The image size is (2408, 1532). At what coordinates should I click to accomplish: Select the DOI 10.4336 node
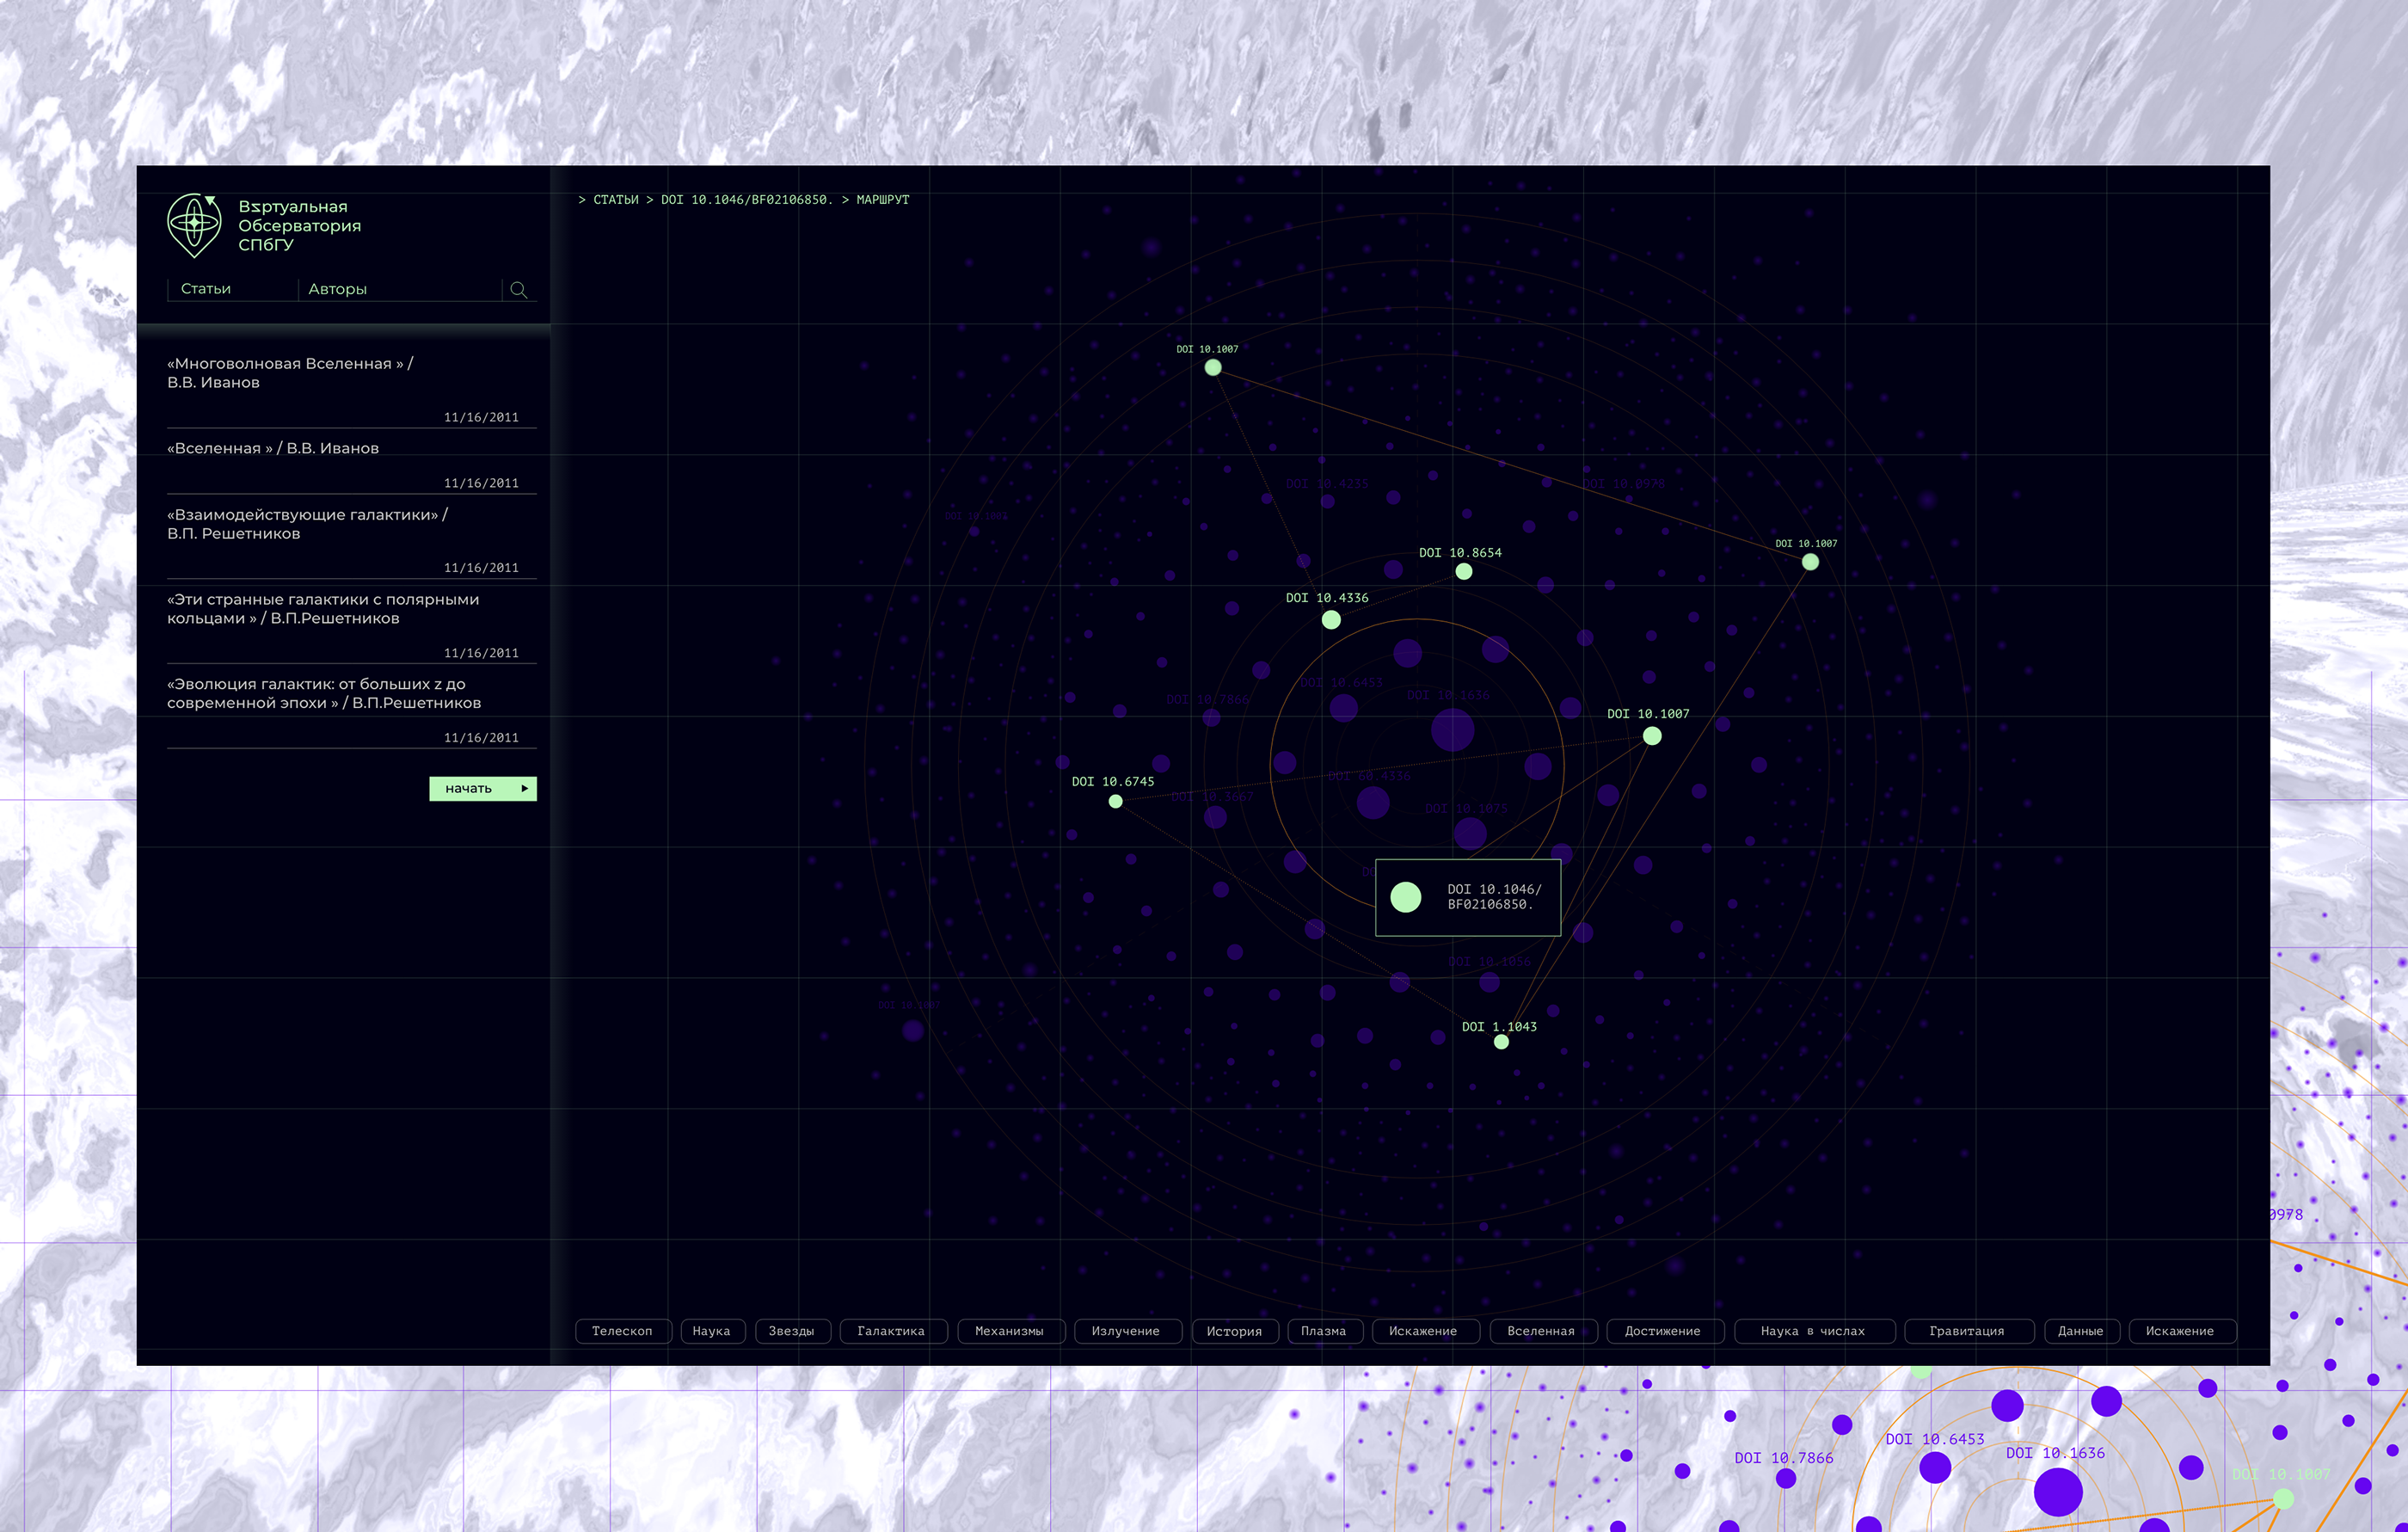click(1331, 620)
